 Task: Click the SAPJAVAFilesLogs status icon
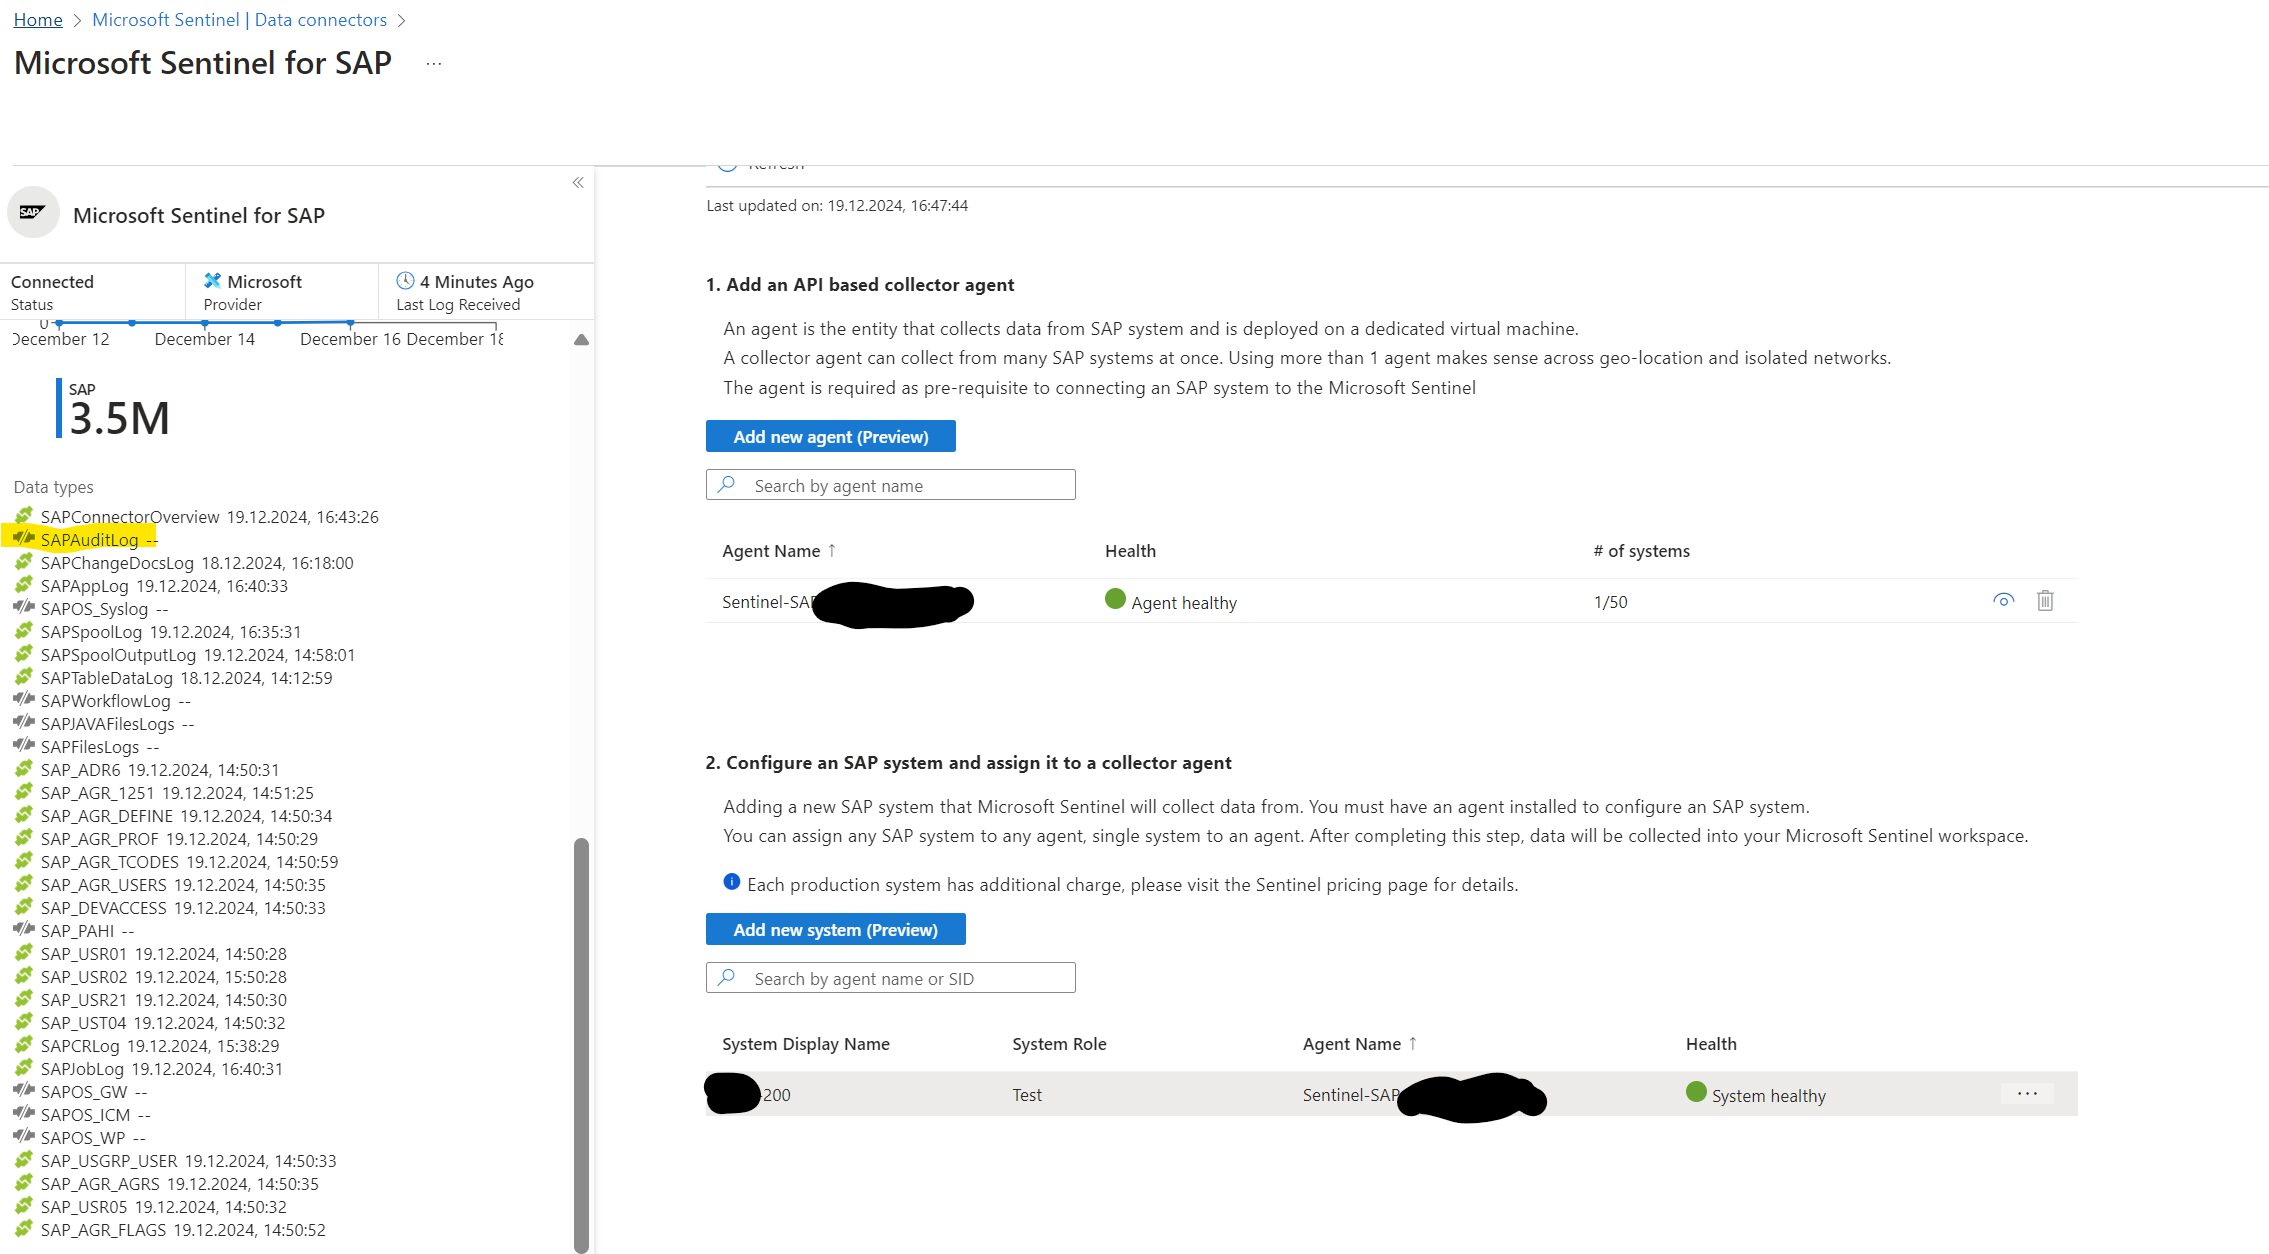(x=24, y=722)
